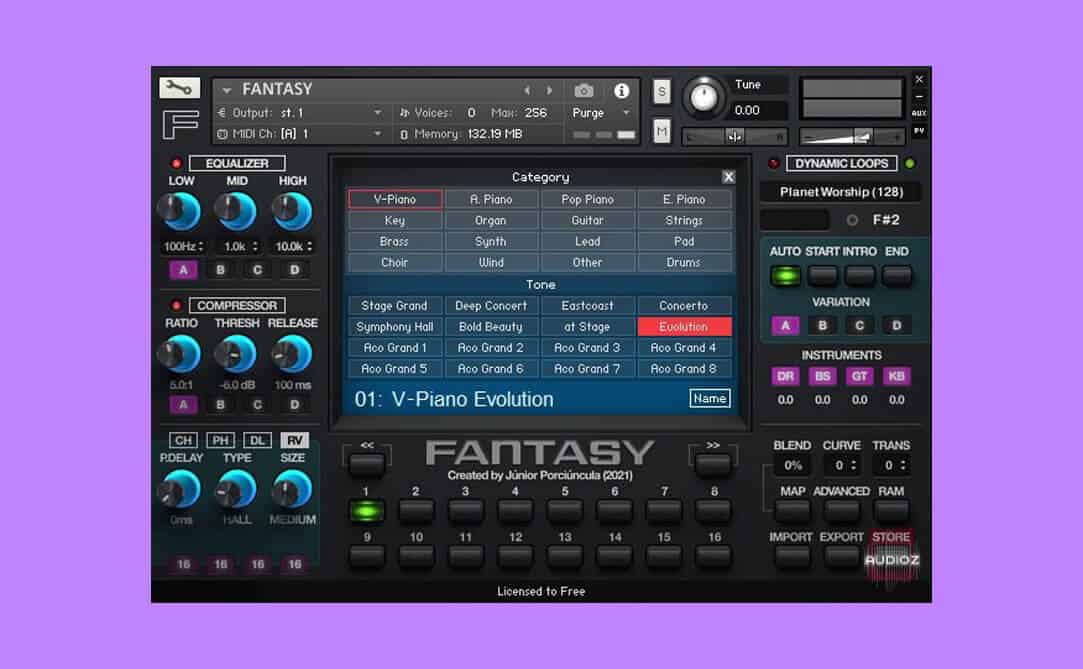Select the Drums category
1083x669 pixels.
coord(684,262)
